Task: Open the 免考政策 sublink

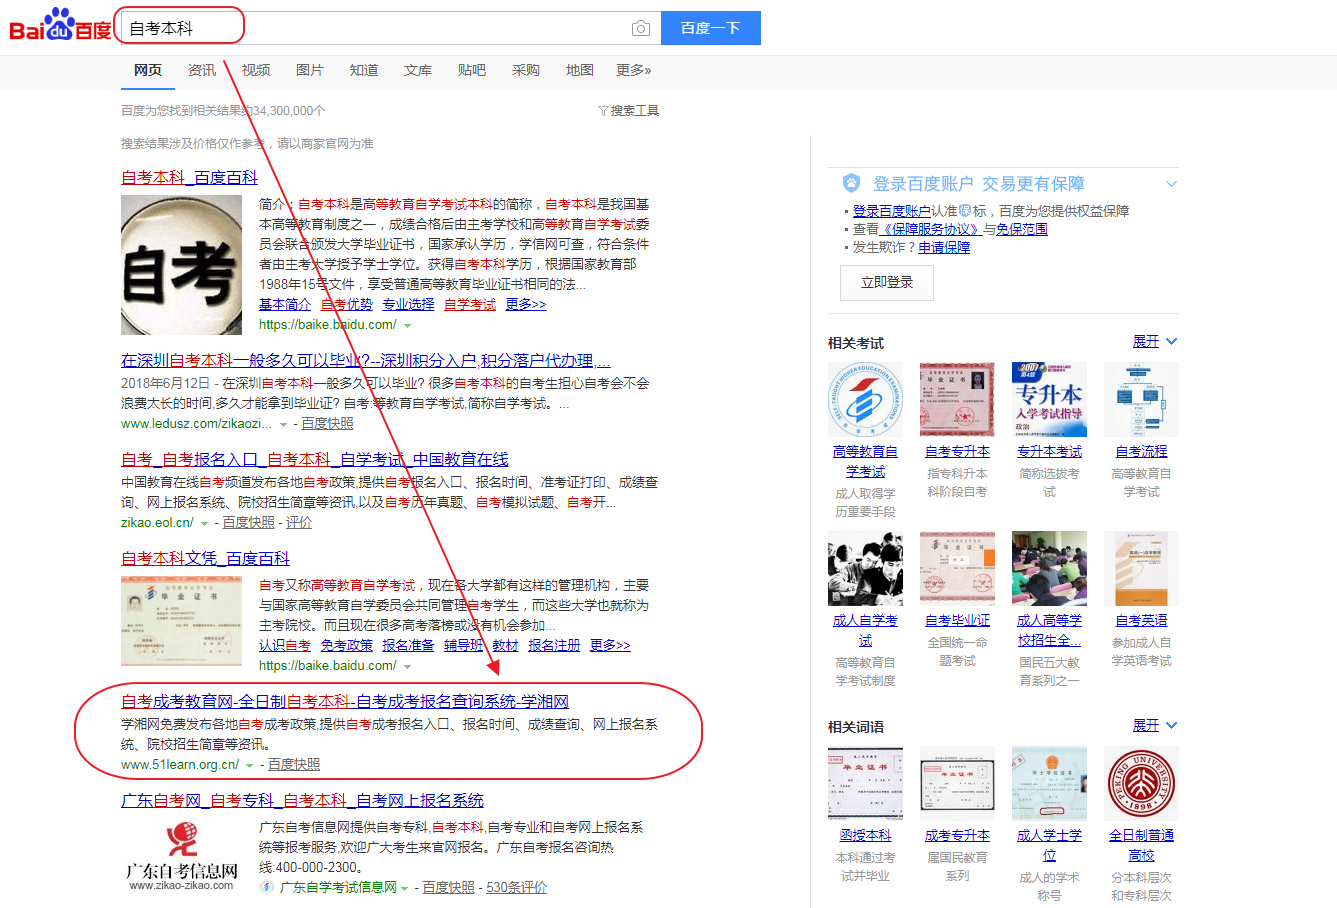Action: pos(347,645)
